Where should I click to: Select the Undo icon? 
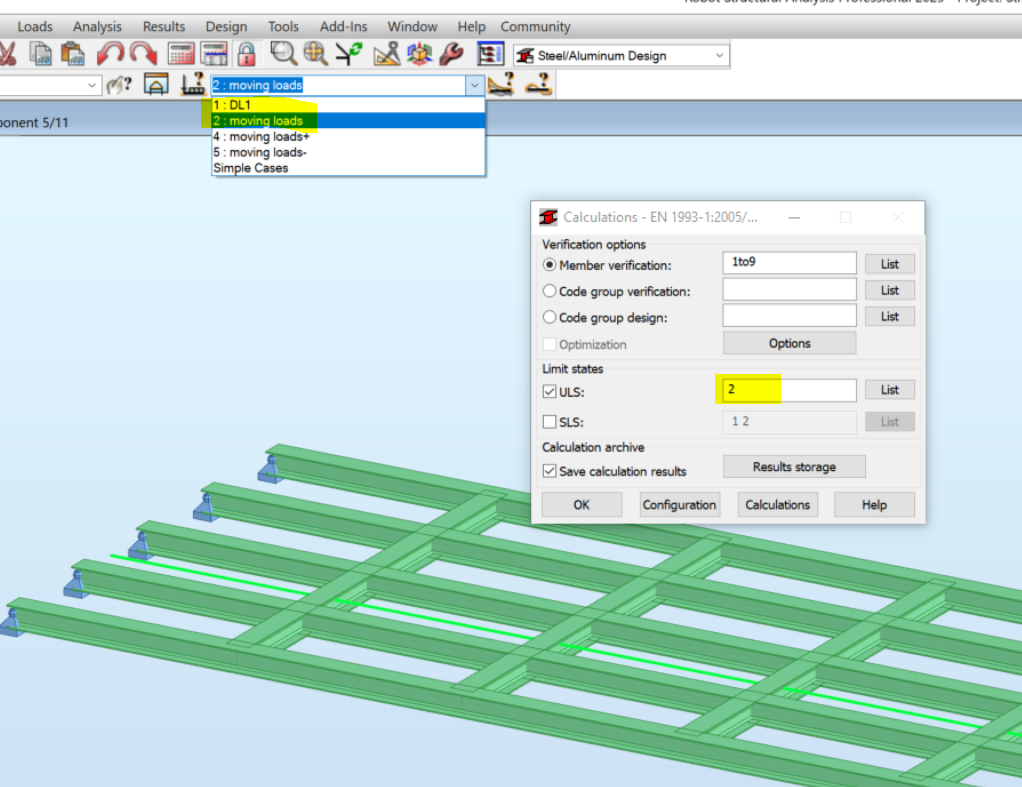point(109,55)
